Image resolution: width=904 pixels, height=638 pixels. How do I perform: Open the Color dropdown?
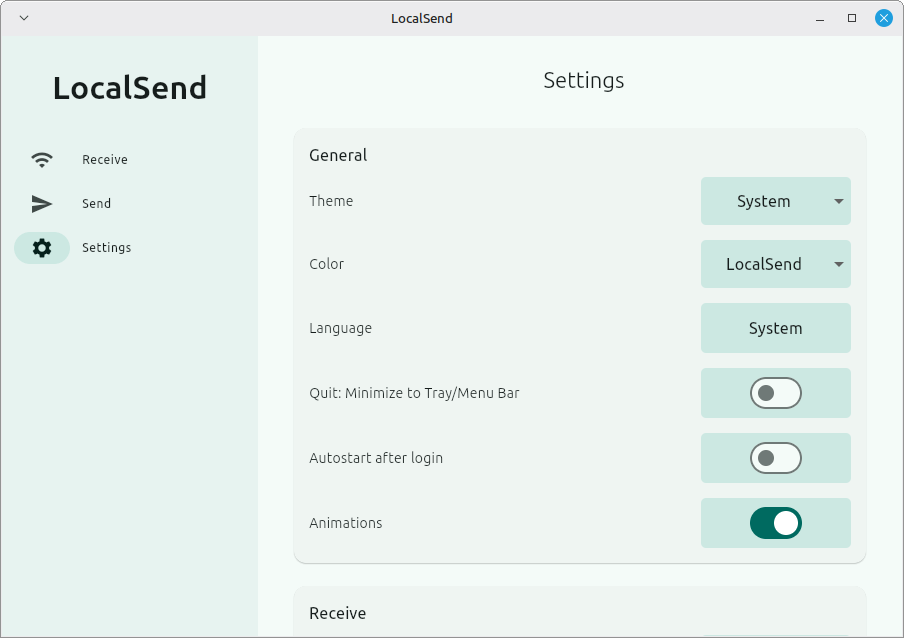point(775,264)
